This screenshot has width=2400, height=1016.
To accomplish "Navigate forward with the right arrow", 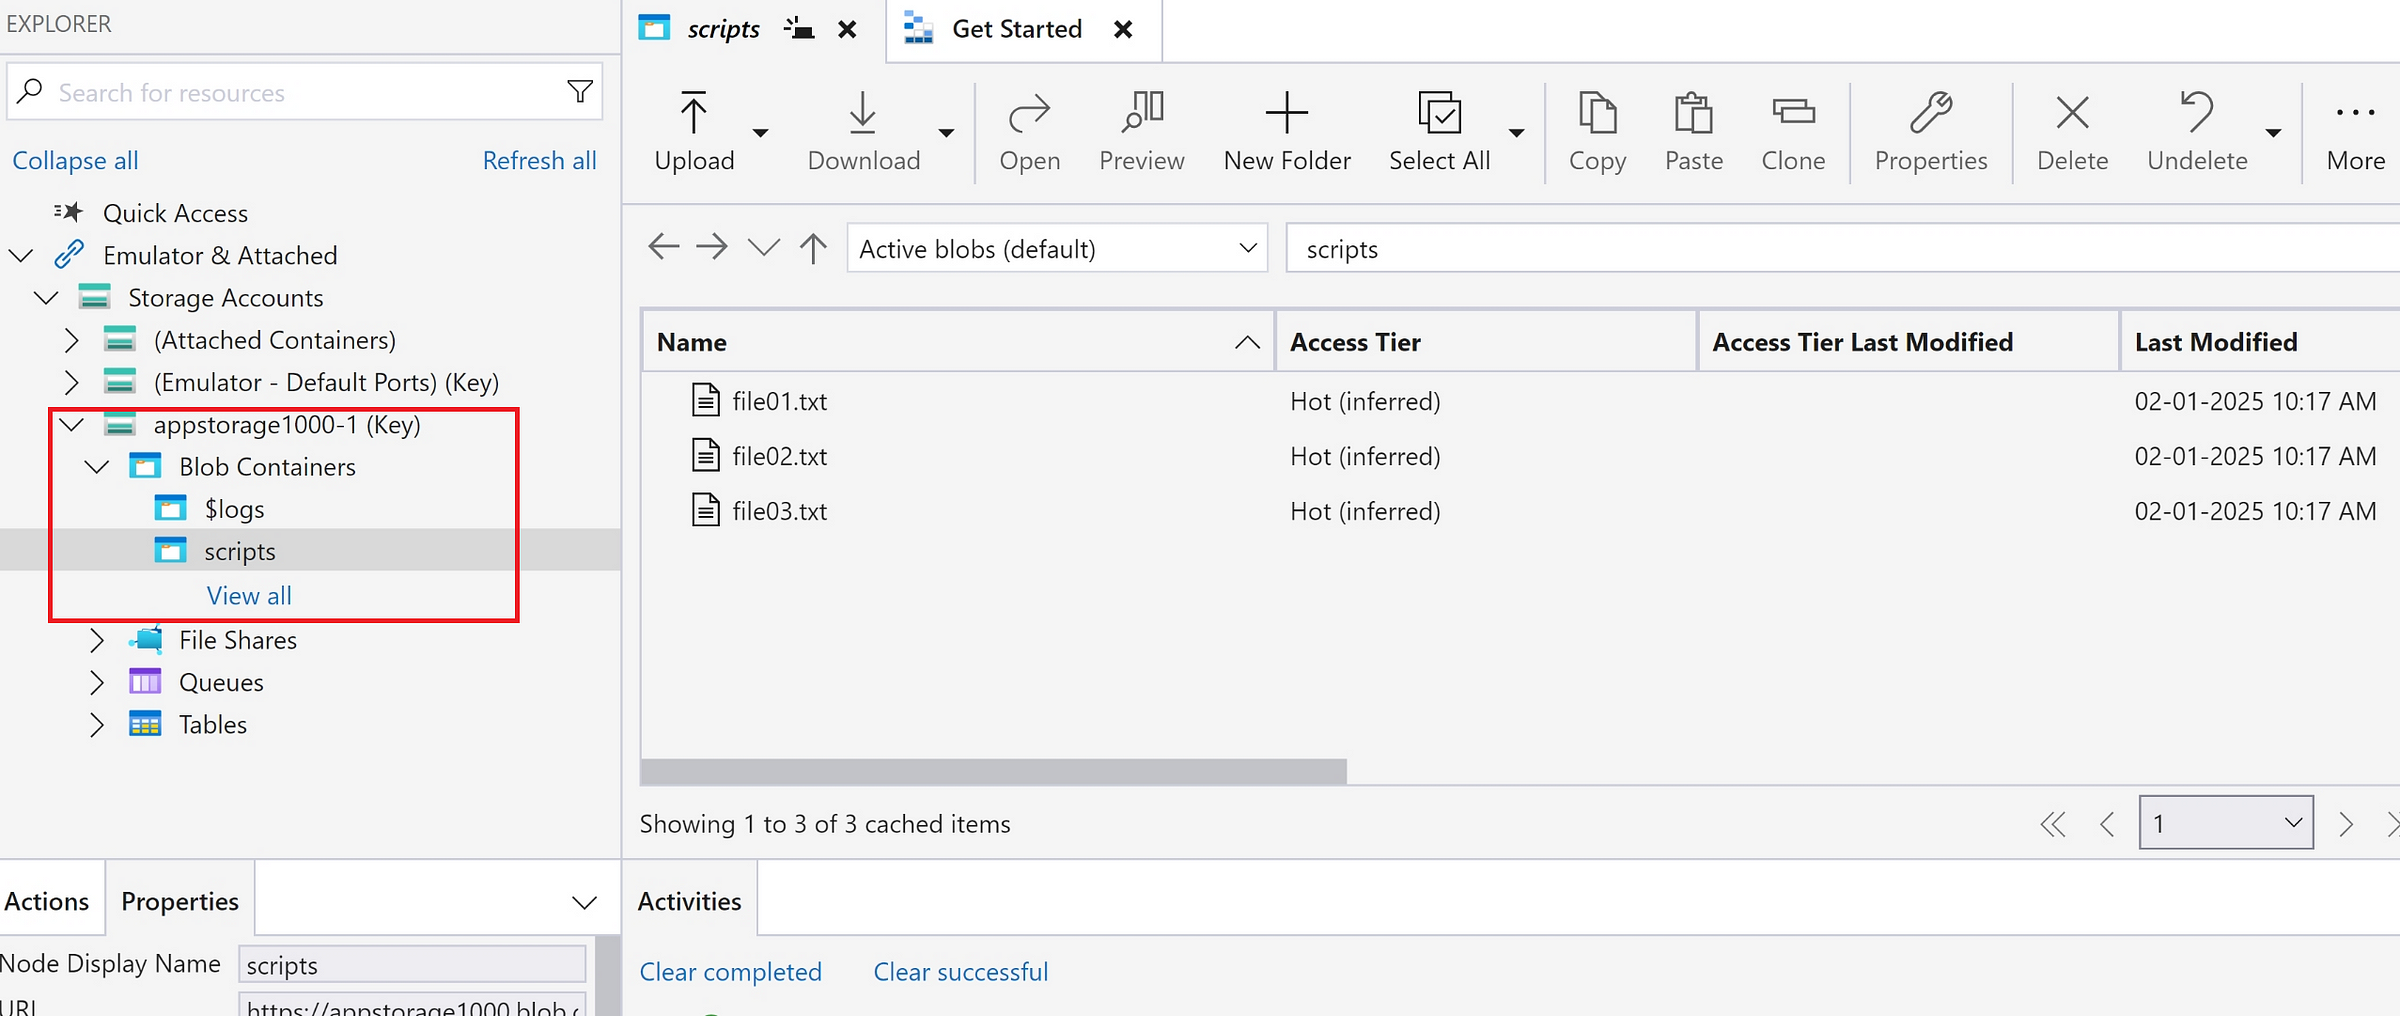I will (x=712, y=247).
